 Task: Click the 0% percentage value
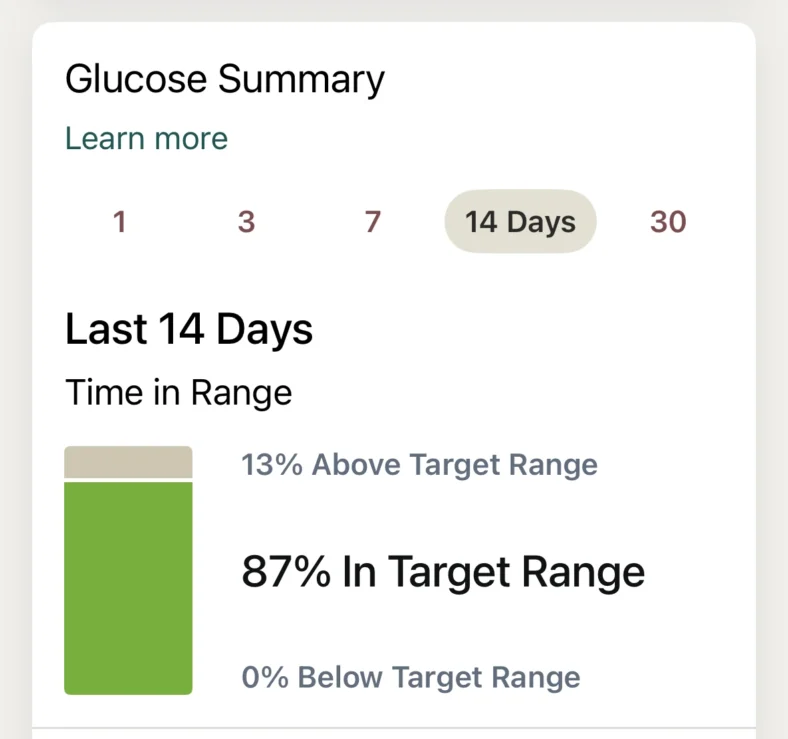point(265,677)
